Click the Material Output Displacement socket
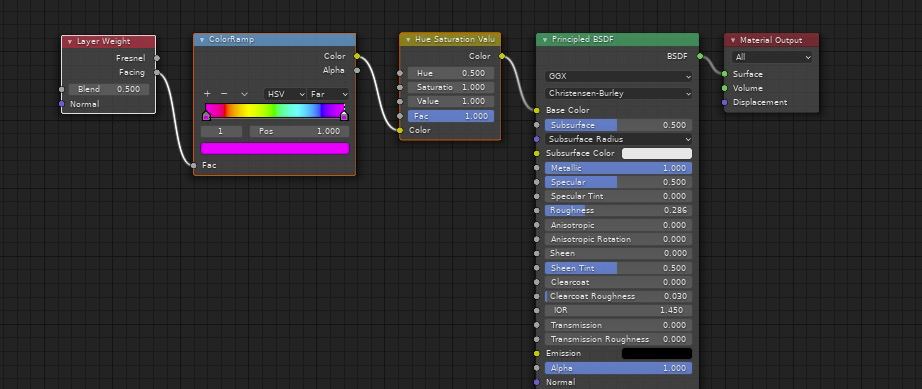The height and width of the screenshot is (389, 922). (x=724, y=102)
